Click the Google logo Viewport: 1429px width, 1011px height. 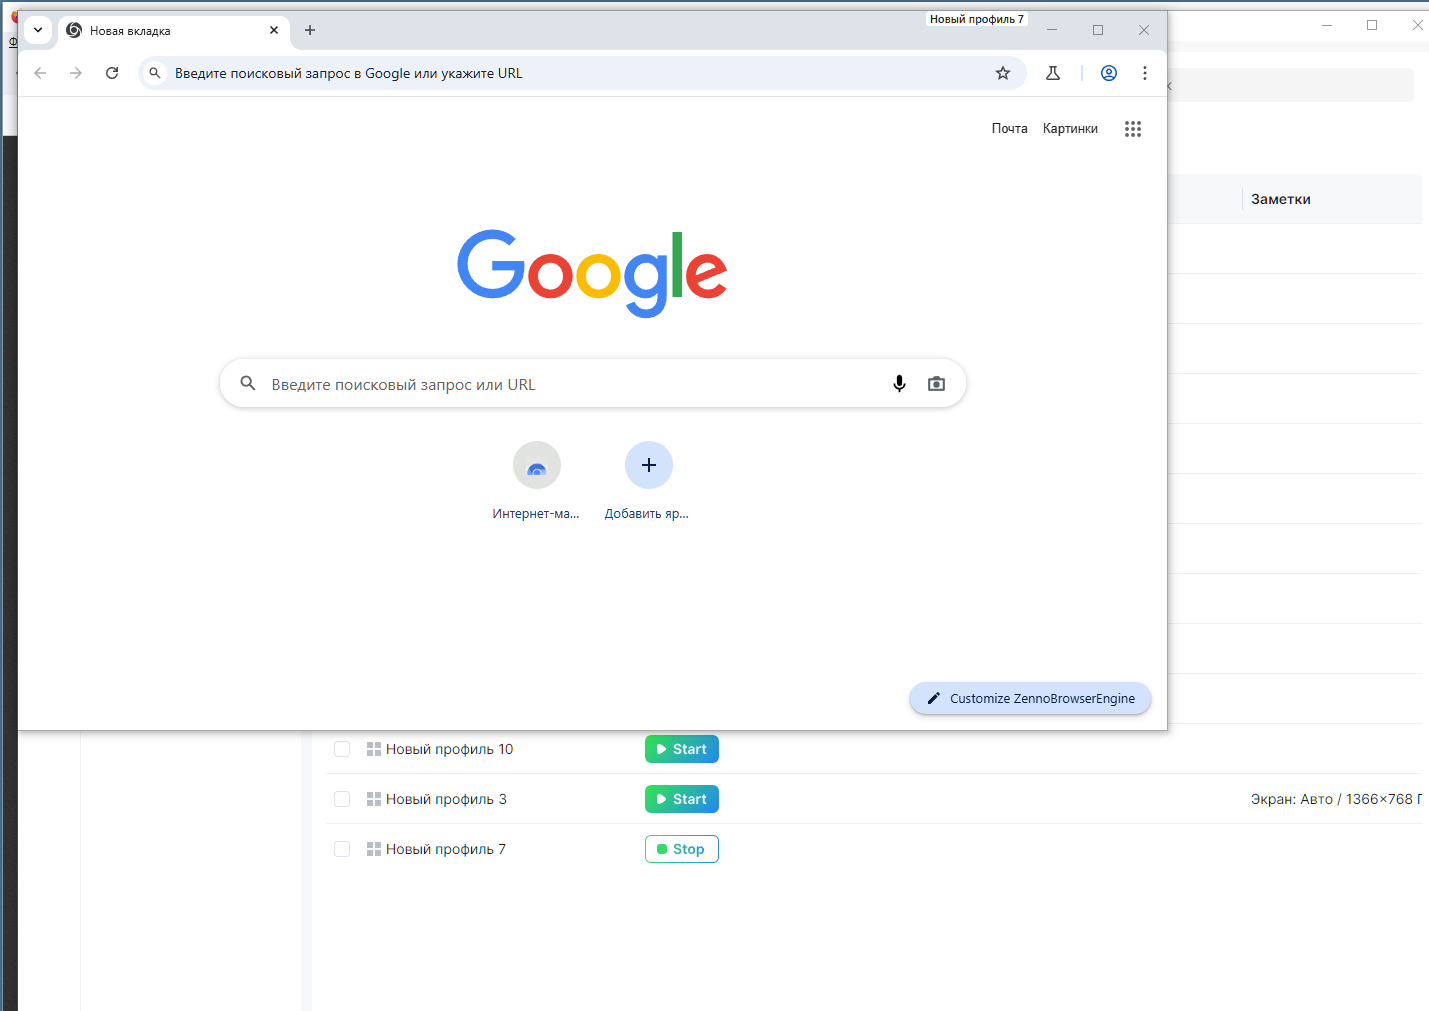pyautogui.click(x=592, y=273)
